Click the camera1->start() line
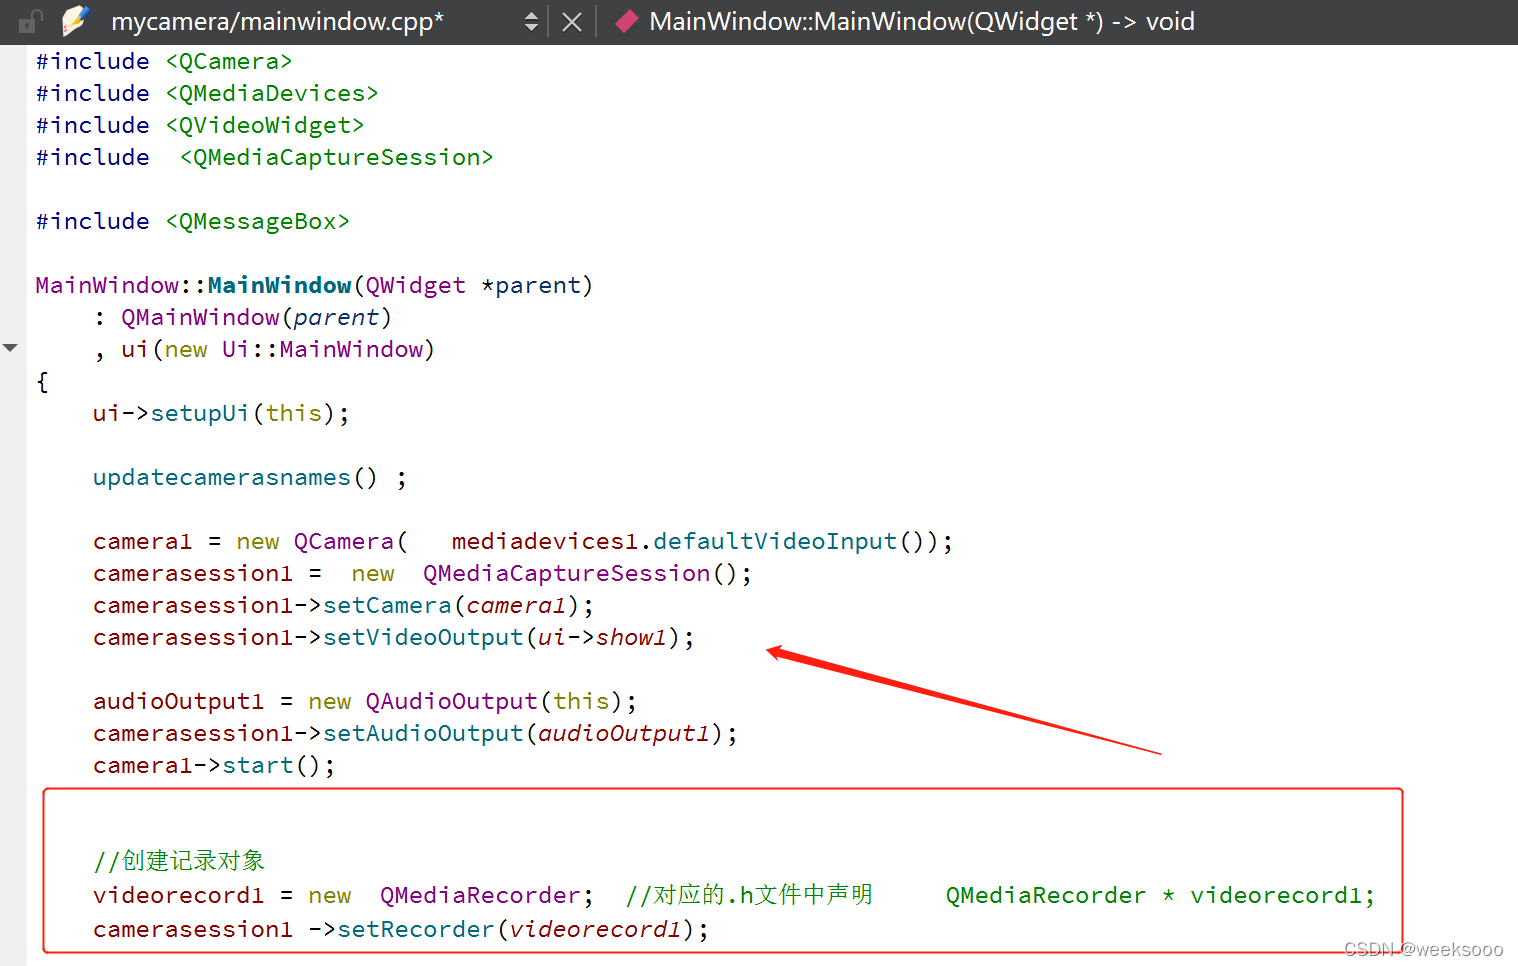The image size is (1518, 966). click(x=214, y=765)
